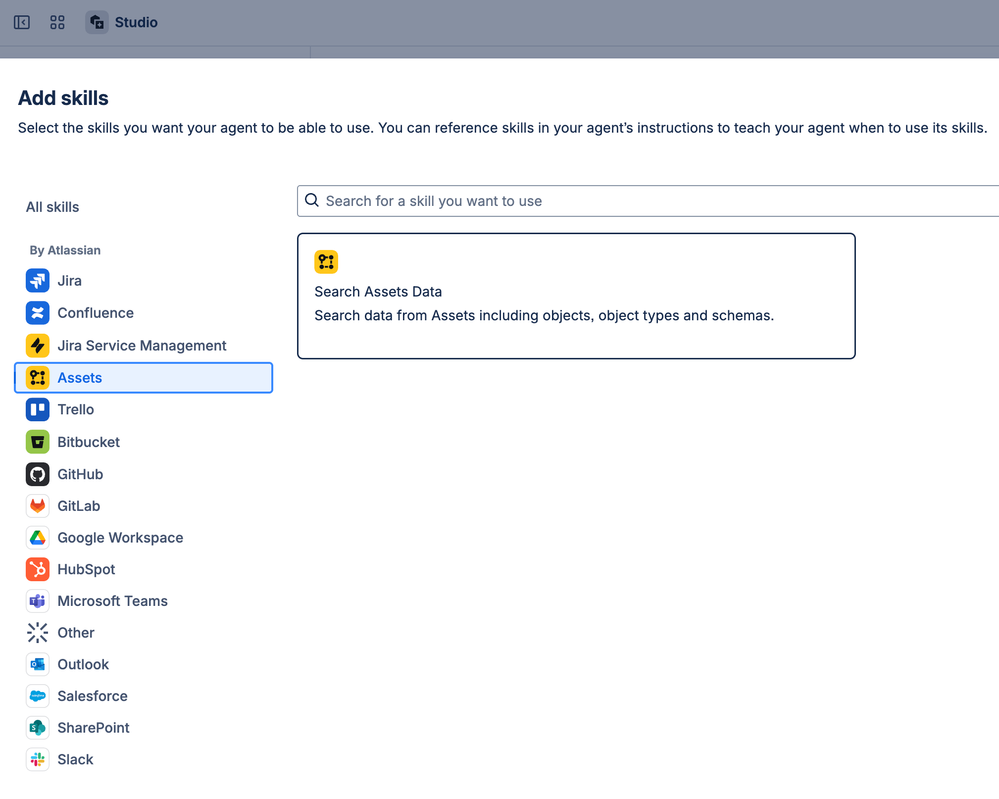Select the GitHub category label
Screen dimensions: 999x799
coord(80,474)
